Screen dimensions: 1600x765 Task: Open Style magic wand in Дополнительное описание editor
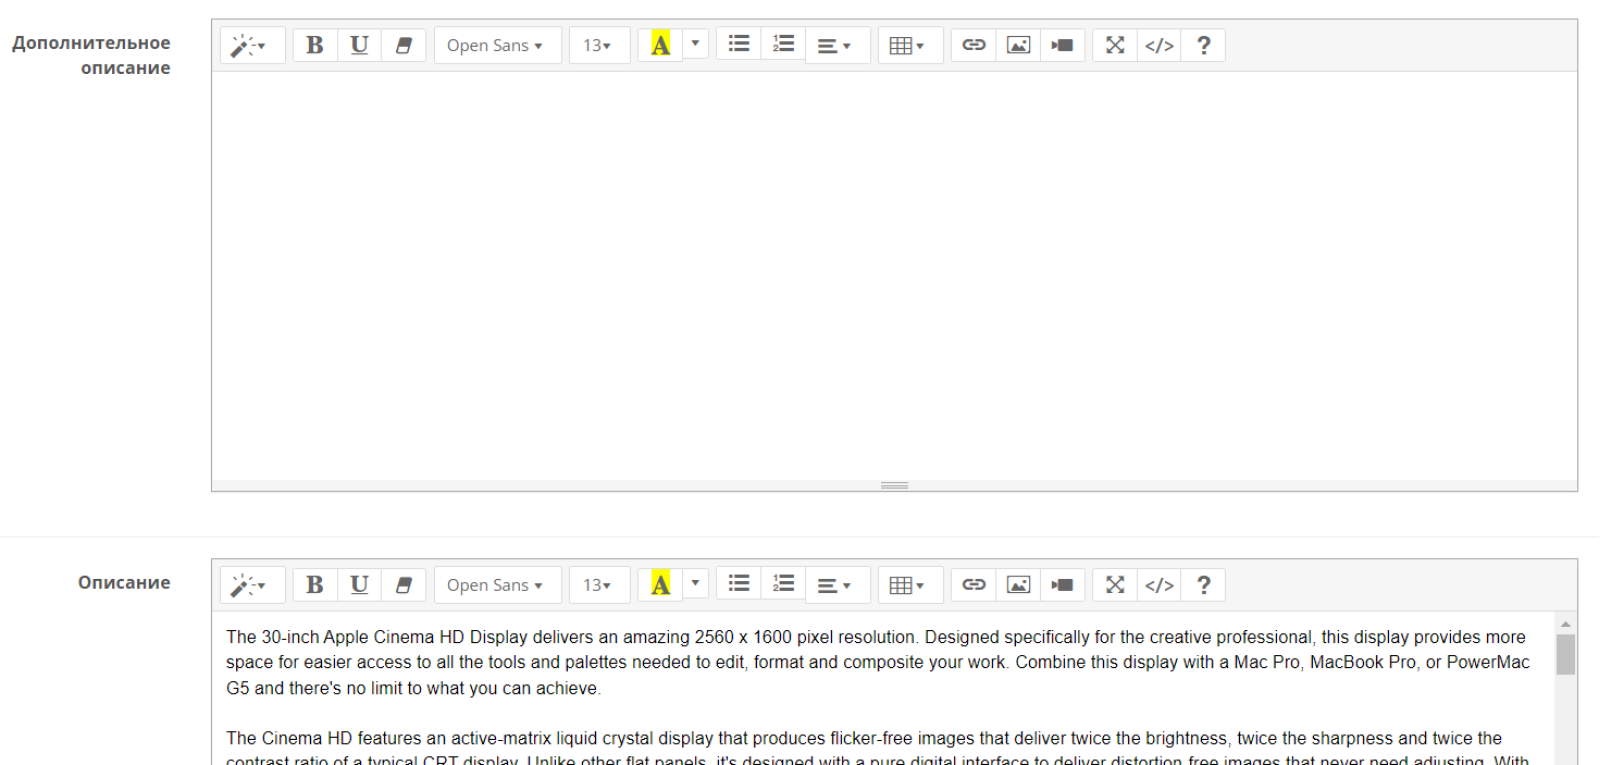253,45
